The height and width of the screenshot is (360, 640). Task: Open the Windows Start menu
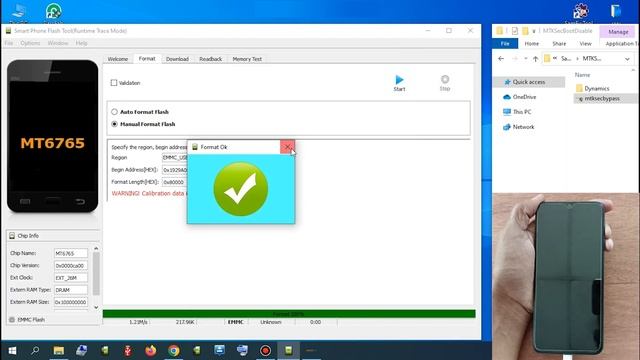click(x=12, y=350)
